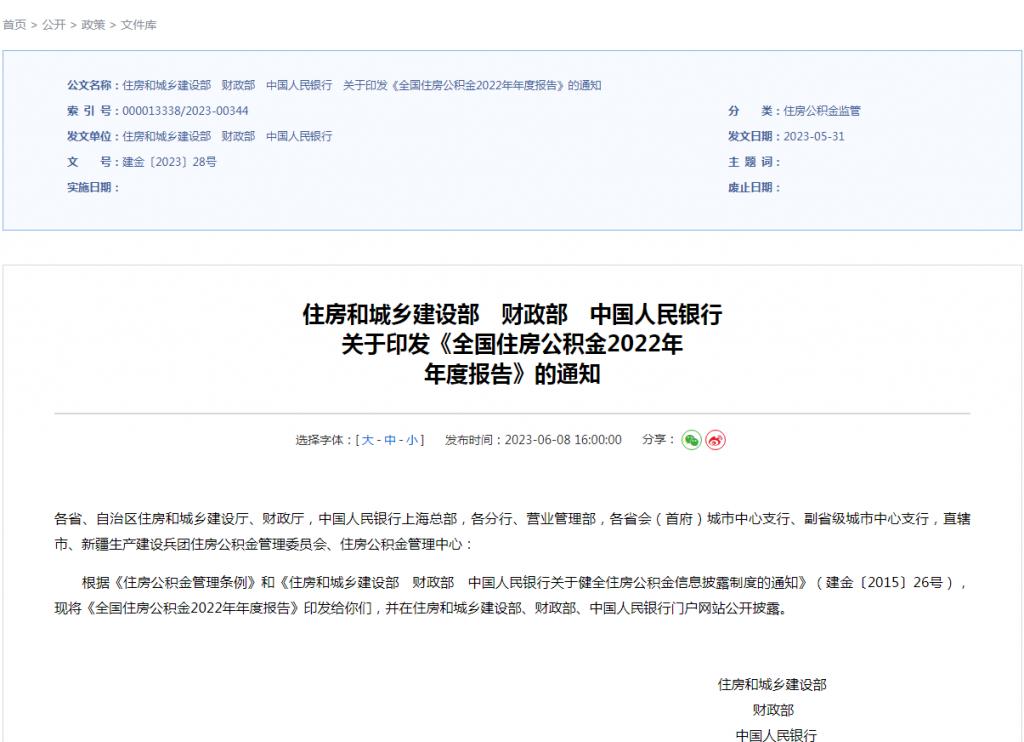1024x742 pixels.
Task: Navigate to 政策 breadcrumb link
Action: click(x=93, y=24)
